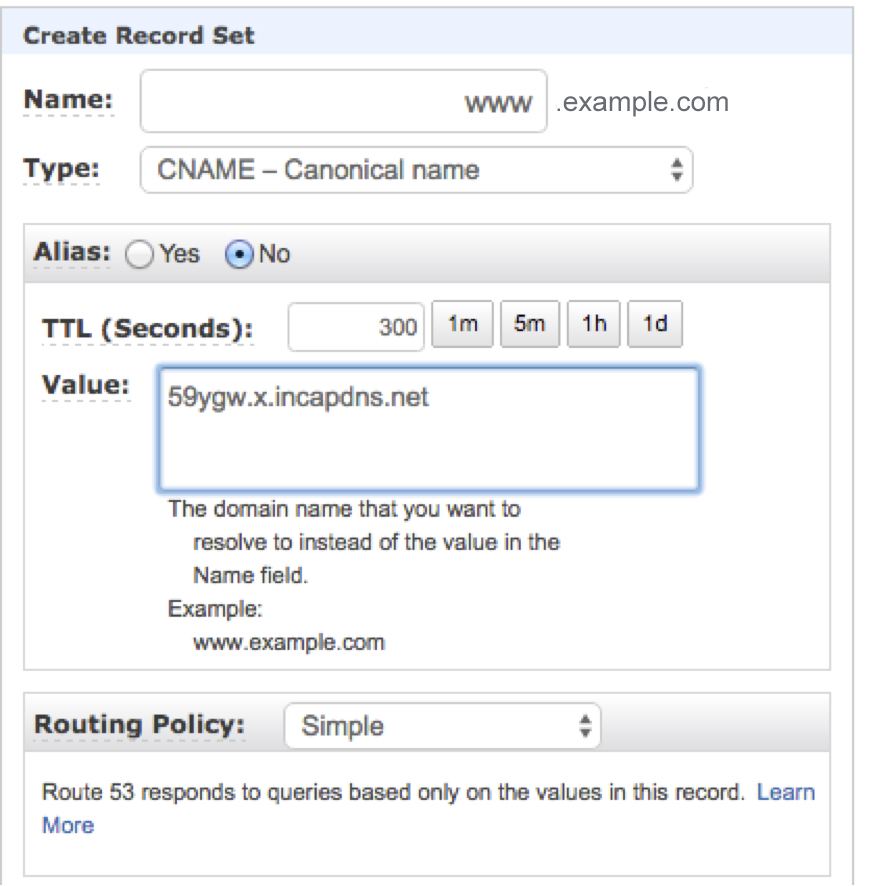The image size is (873, 886).
Task: Click the Value label beside the text area
Action: coord(85,385)
